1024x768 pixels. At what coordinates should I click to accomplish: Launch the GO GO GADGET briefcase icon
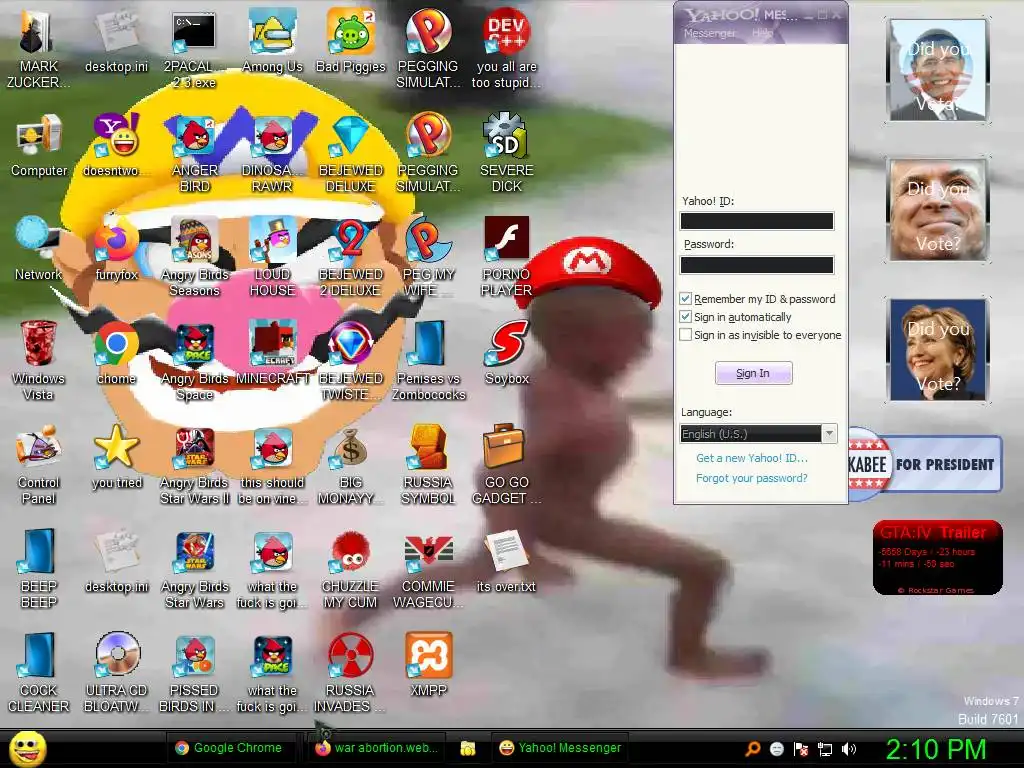tap(506, 464)
